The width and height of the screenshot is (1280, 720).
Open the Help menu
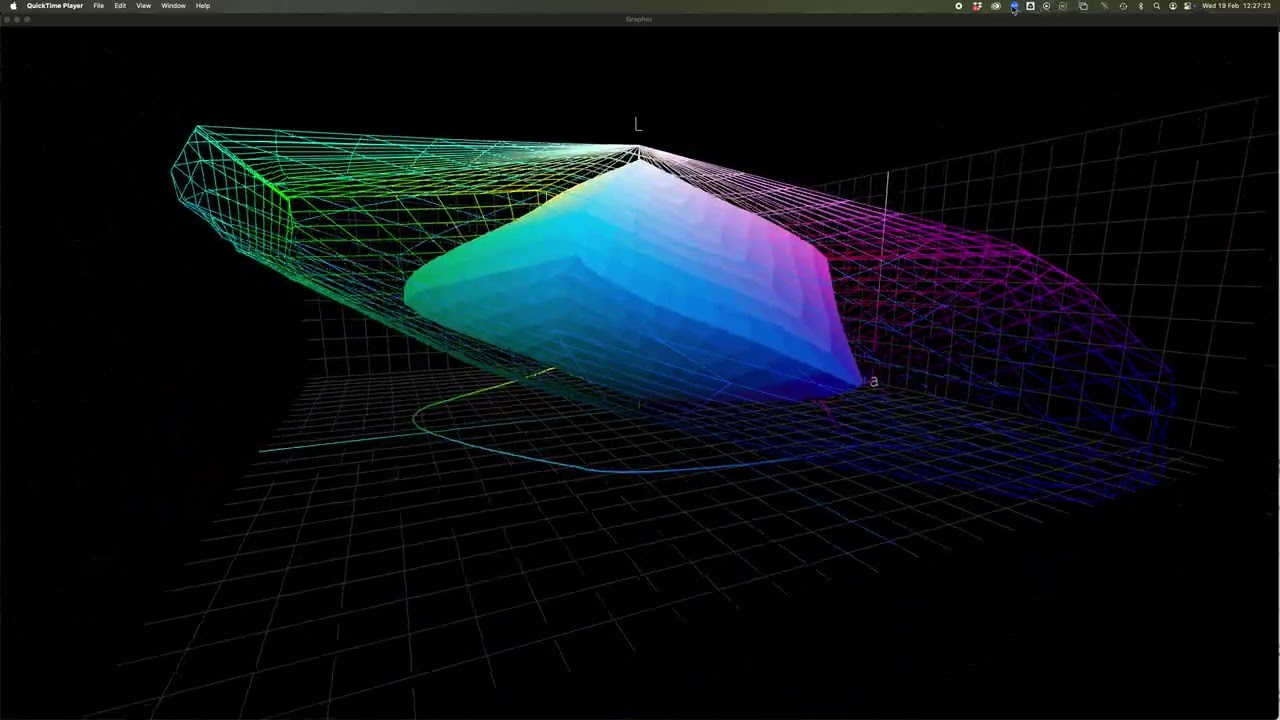pos(203,6)
